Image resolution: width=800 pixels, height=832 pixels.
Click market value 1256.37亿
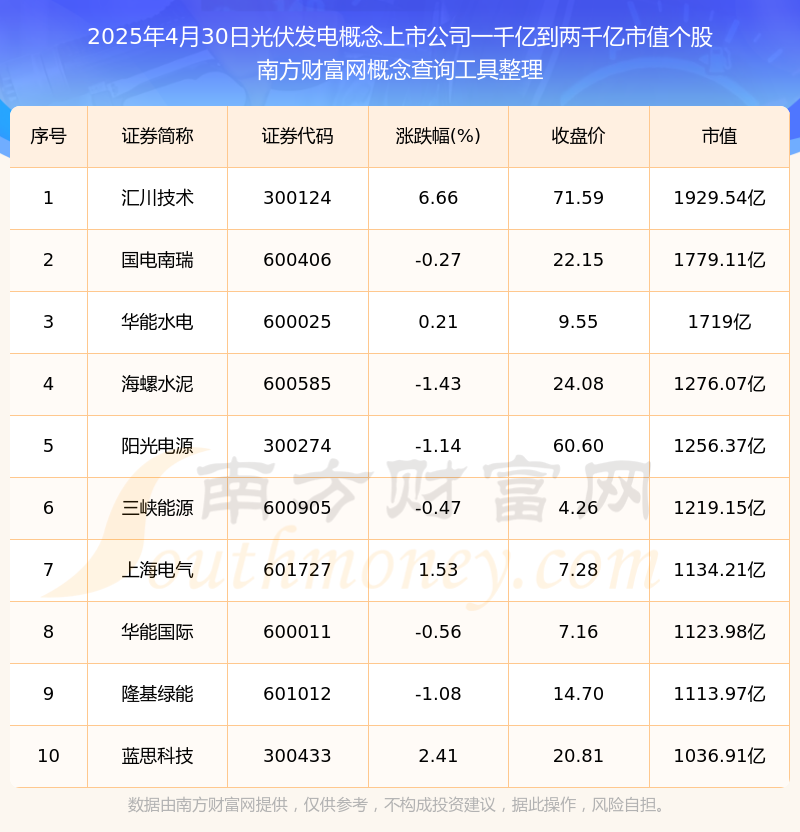point(719,446)
